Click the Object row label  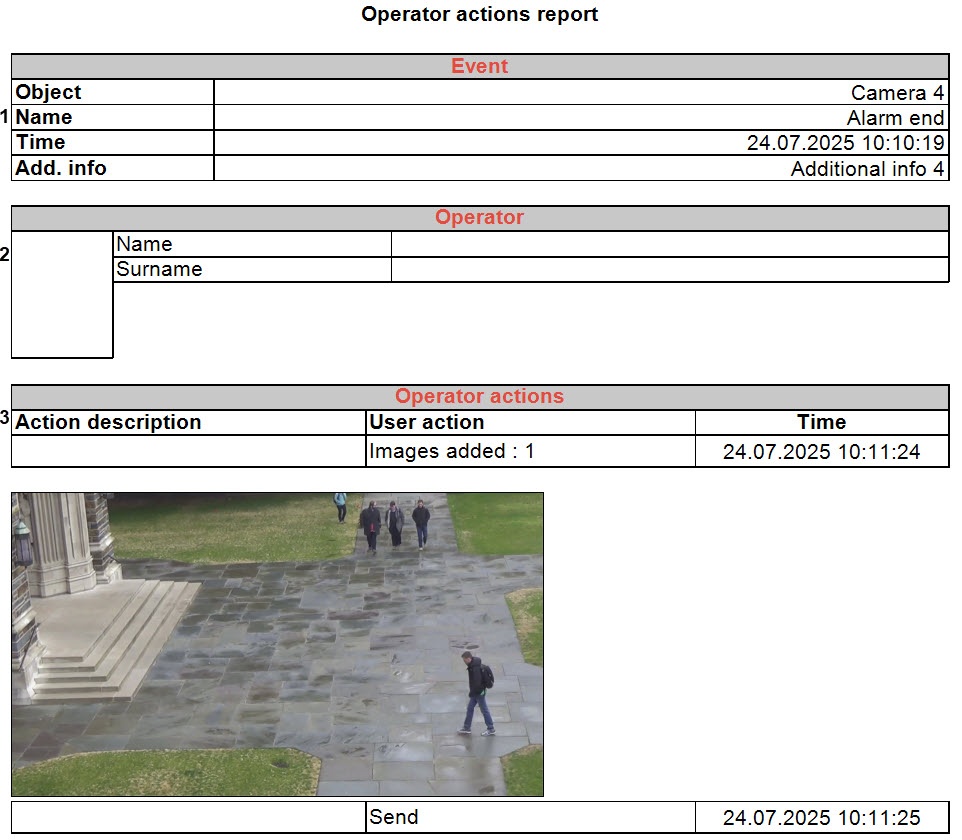click(48, 92)
